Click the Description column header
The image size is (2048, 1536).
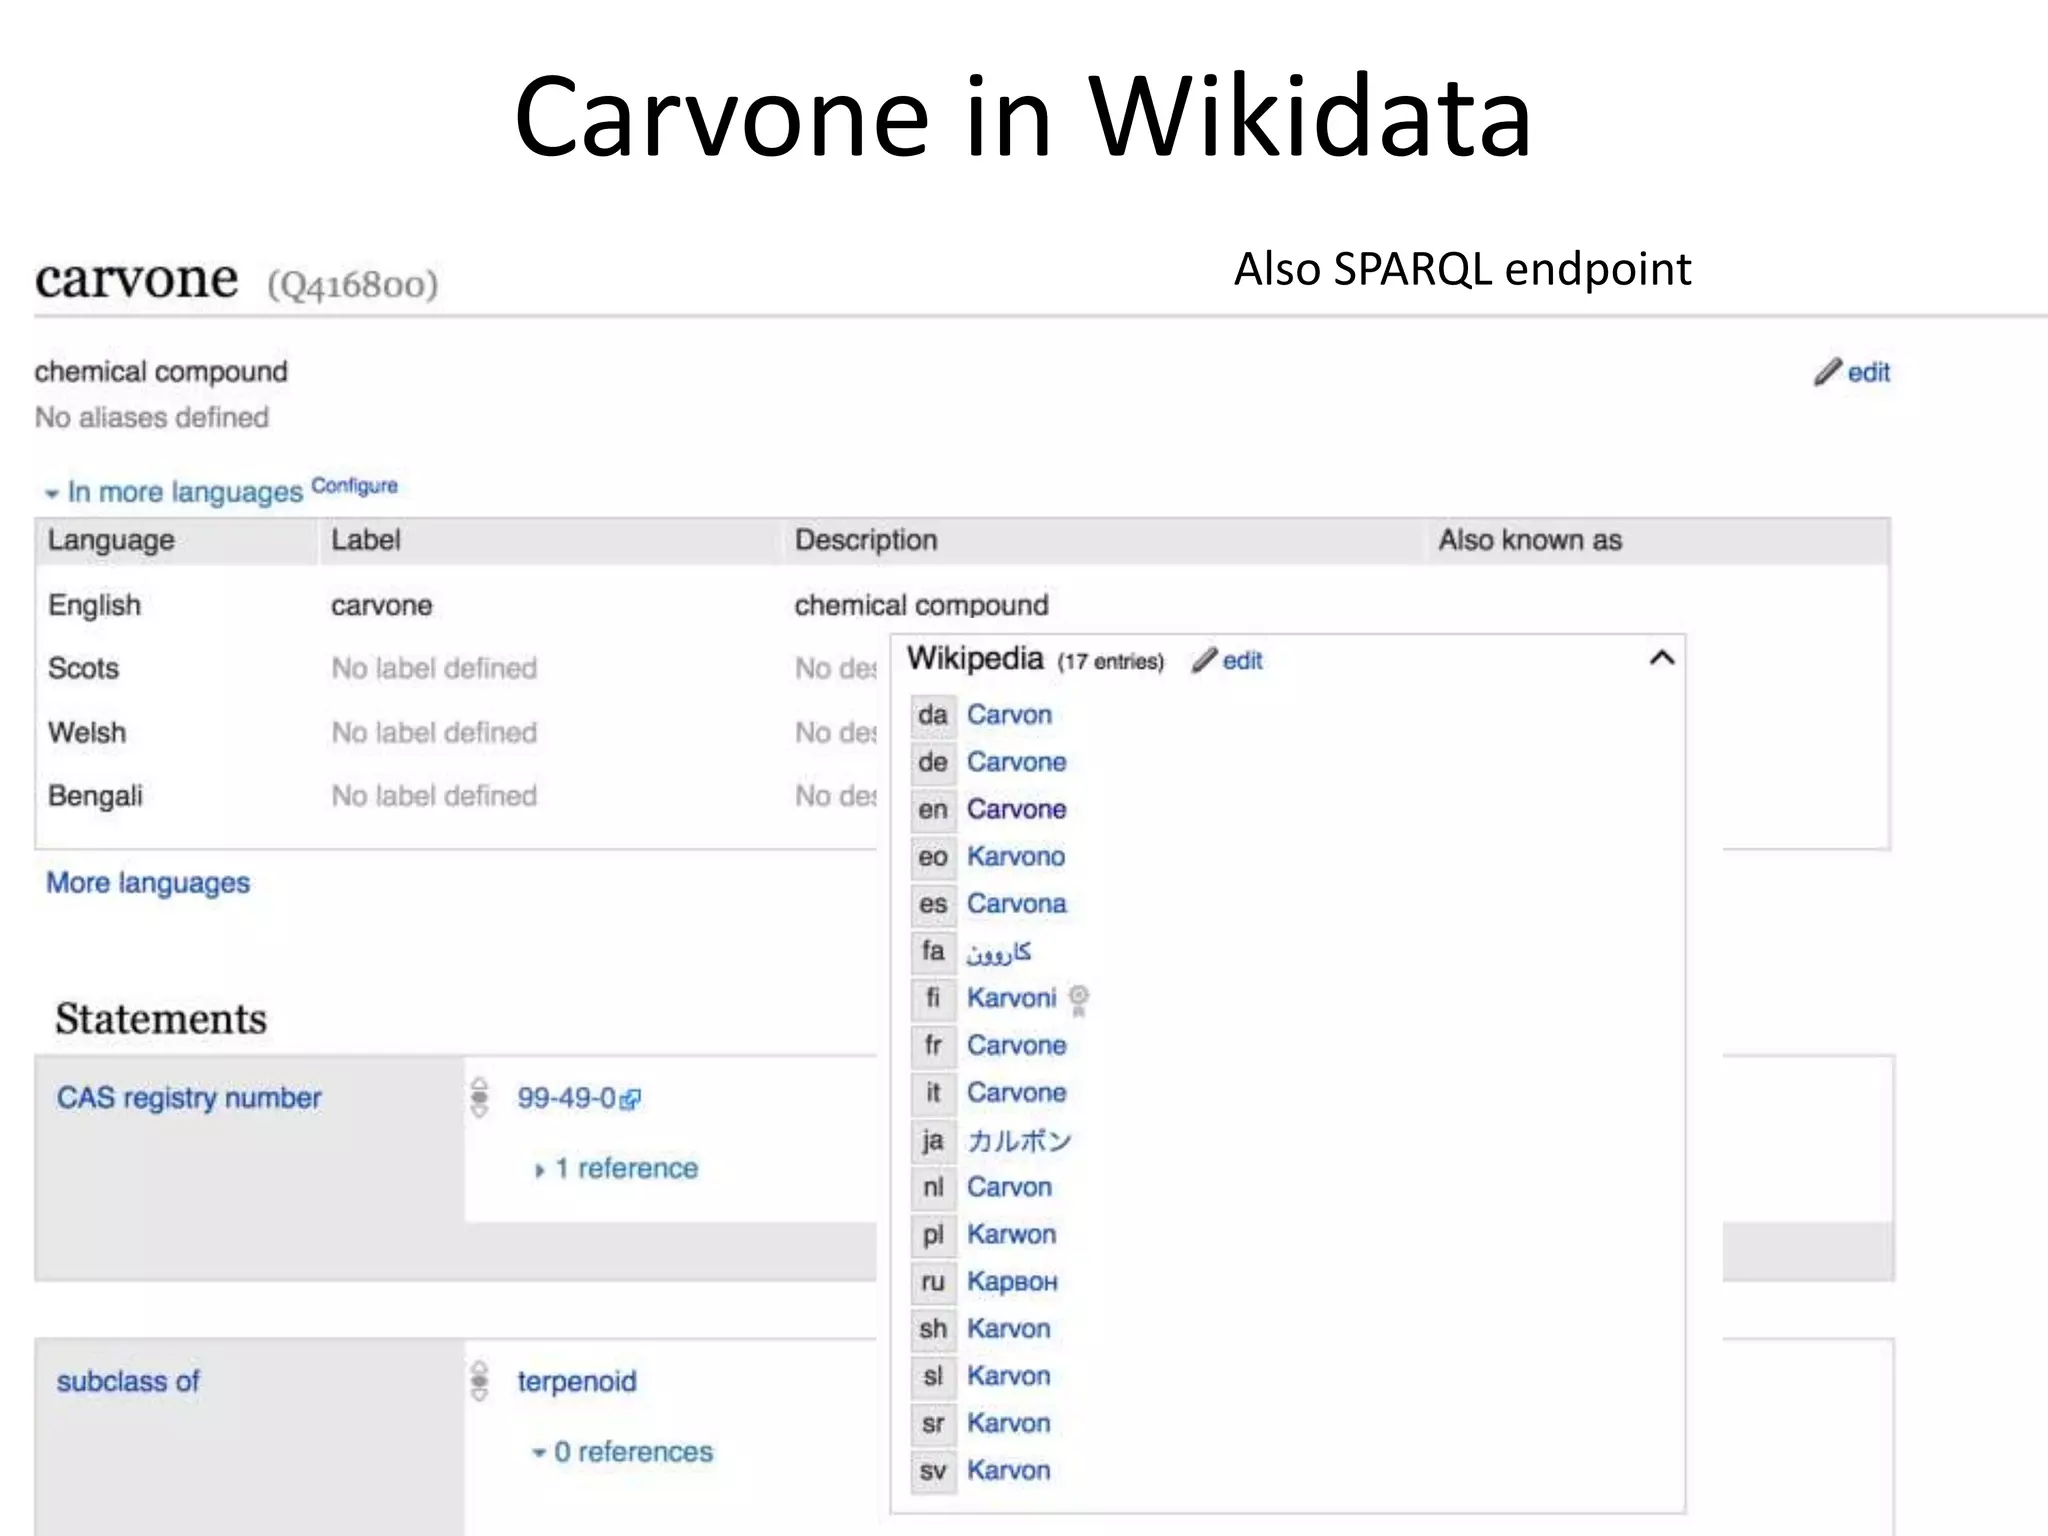tap(866, 540)
